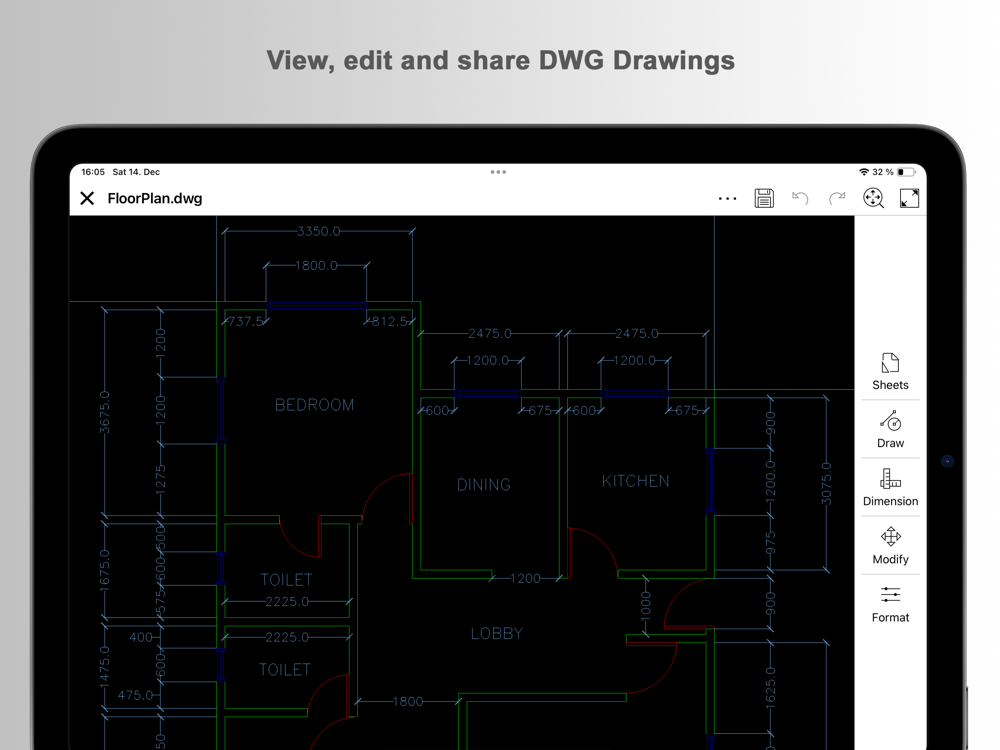
Task: Tap the battery status icon
Action: tap(906, 172)
